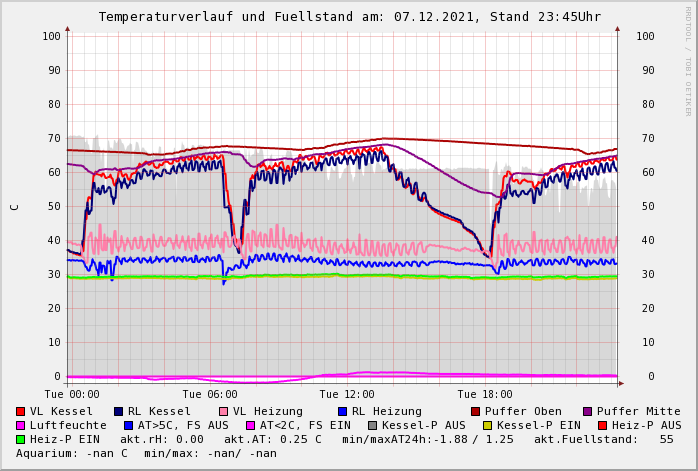
Task: Click the 'Tue 06:00' x-axis label
Action: (210, 395)
